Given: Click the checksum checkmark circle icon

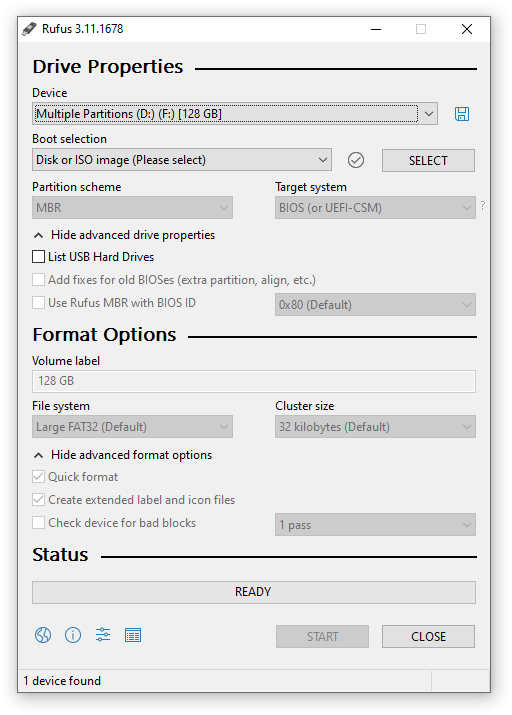Looking at the screenshot, I should pos(356,160).
